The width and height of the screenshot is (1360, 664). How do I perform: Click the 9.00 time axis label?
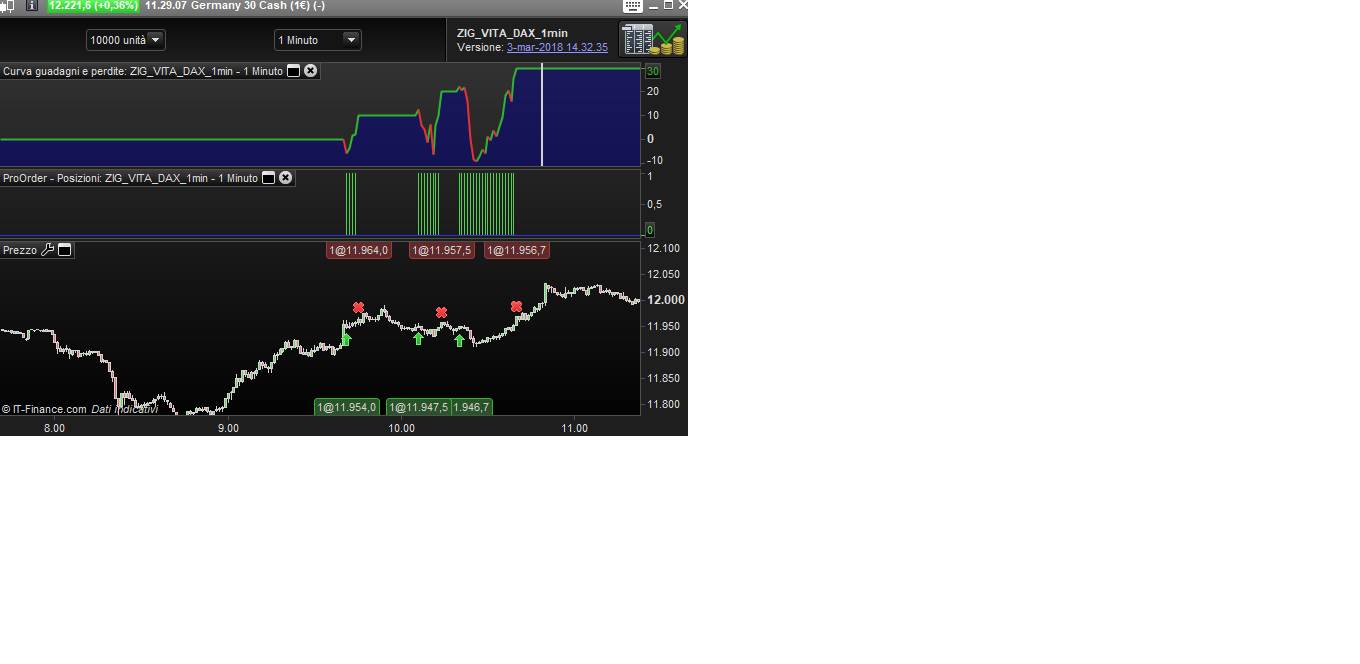coord(228,428)
